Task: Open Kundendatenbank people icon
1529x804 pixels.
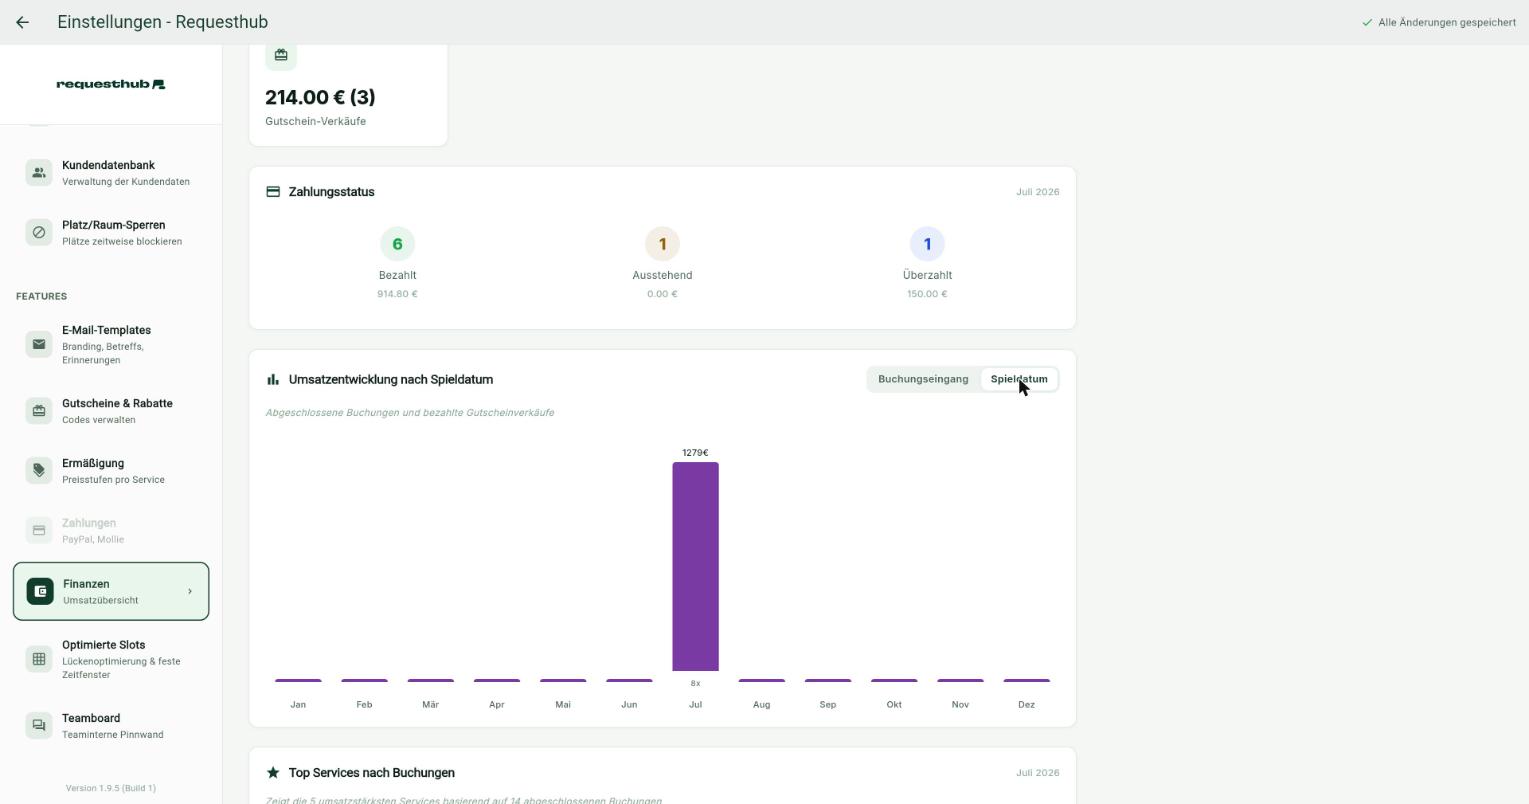Action: (x=39, y=172)
